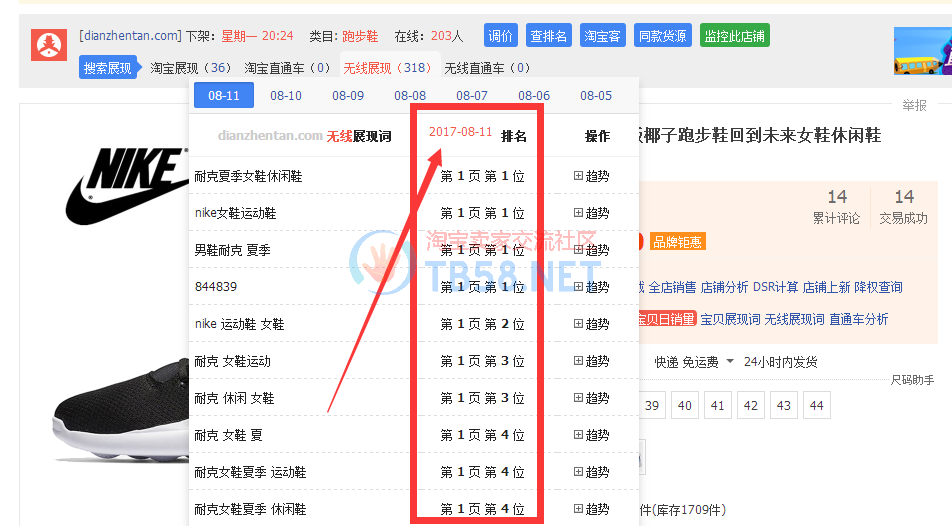Select shoe size 44
Image resolution: width=952 pixels, height=526 pixels.
click(817, 405)
